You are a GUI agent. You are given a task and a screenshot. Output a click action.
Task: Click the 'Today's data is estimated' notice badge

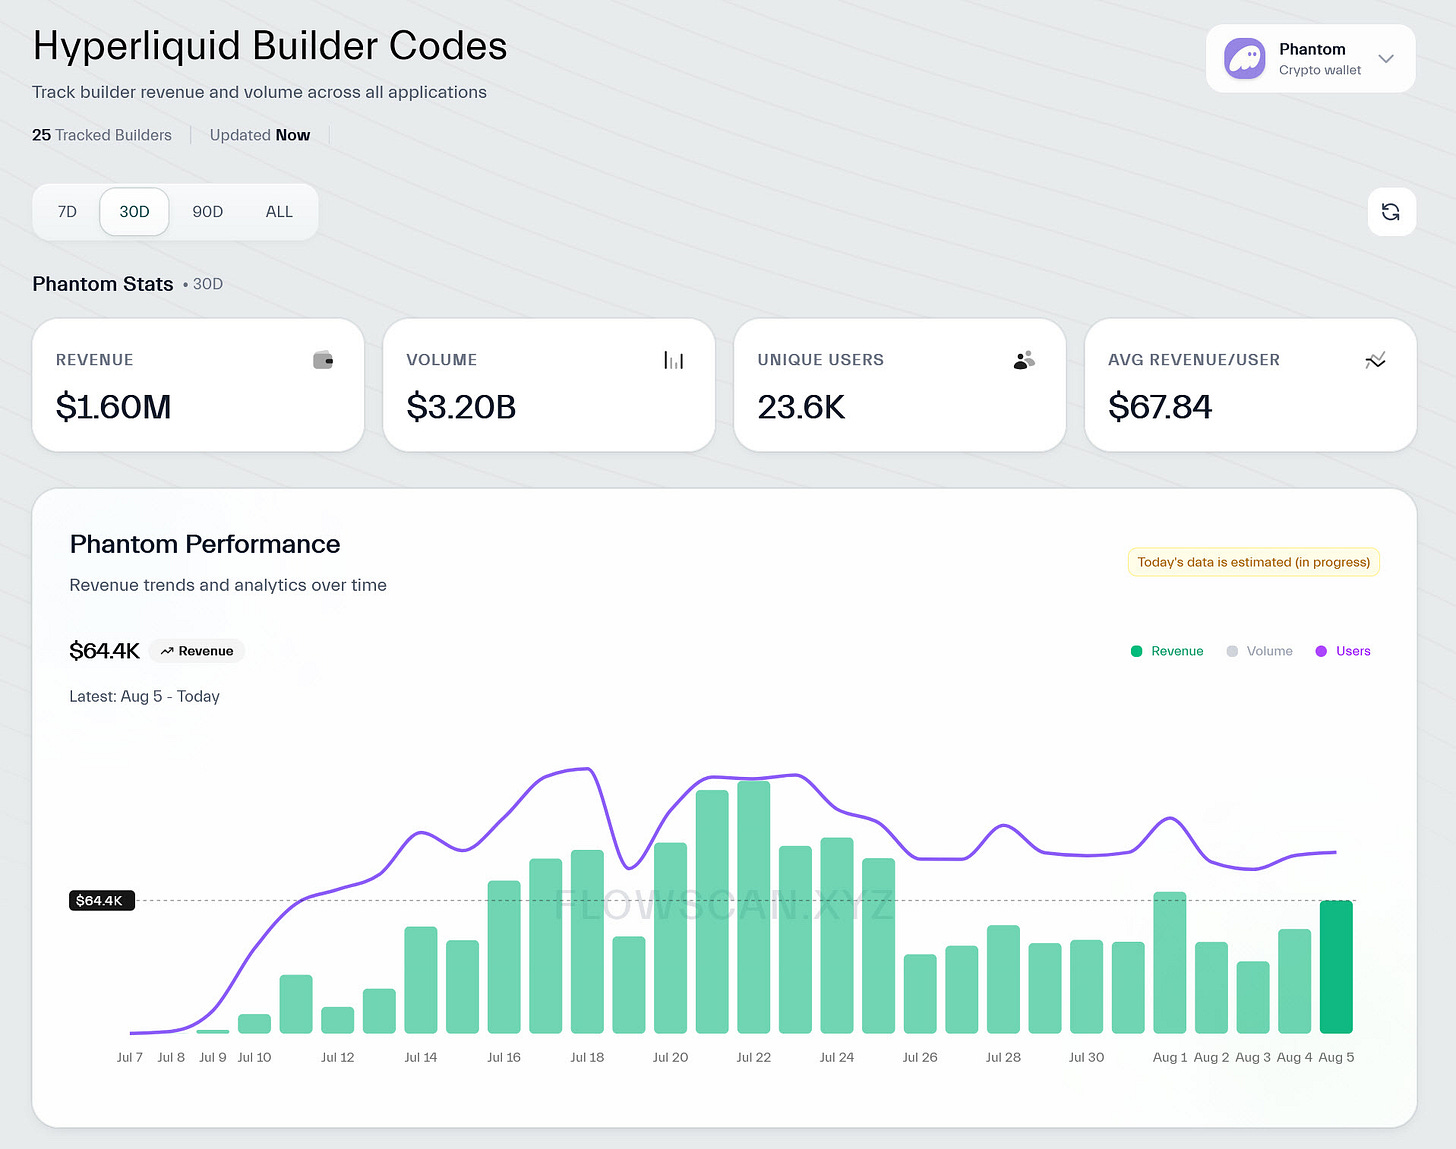(1254, 562)
